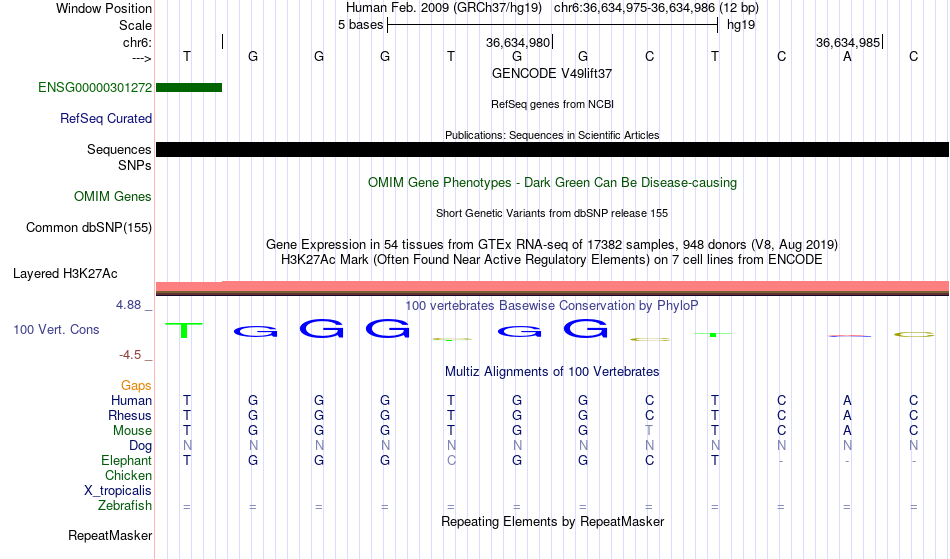Click the 36,634,980 position marker
This screenshot has width=950, height=559.
click(x=518, y=42)
